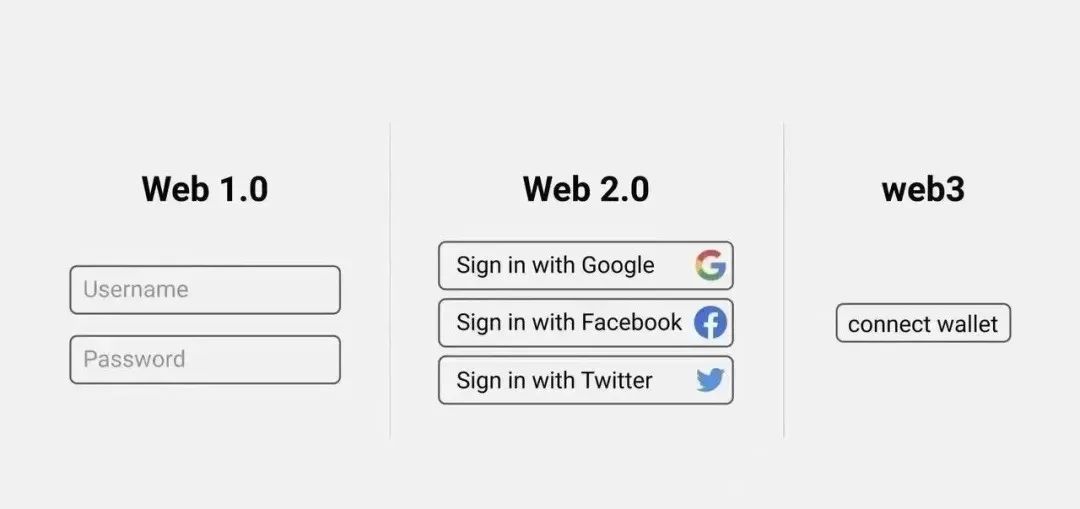
Task: Click the "Username" placeholder text
Action: point(136,290)
